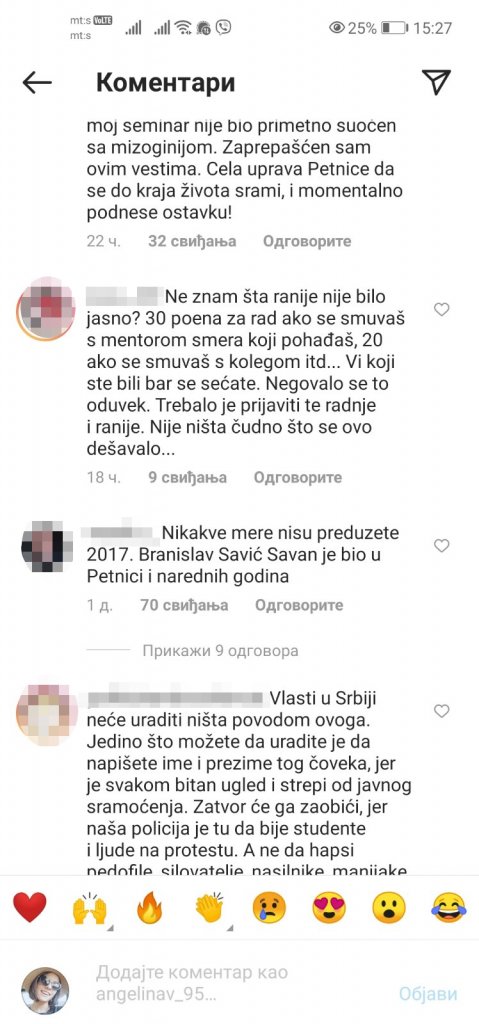Insert raised hands emoji reaction

(x=90, y=908)
